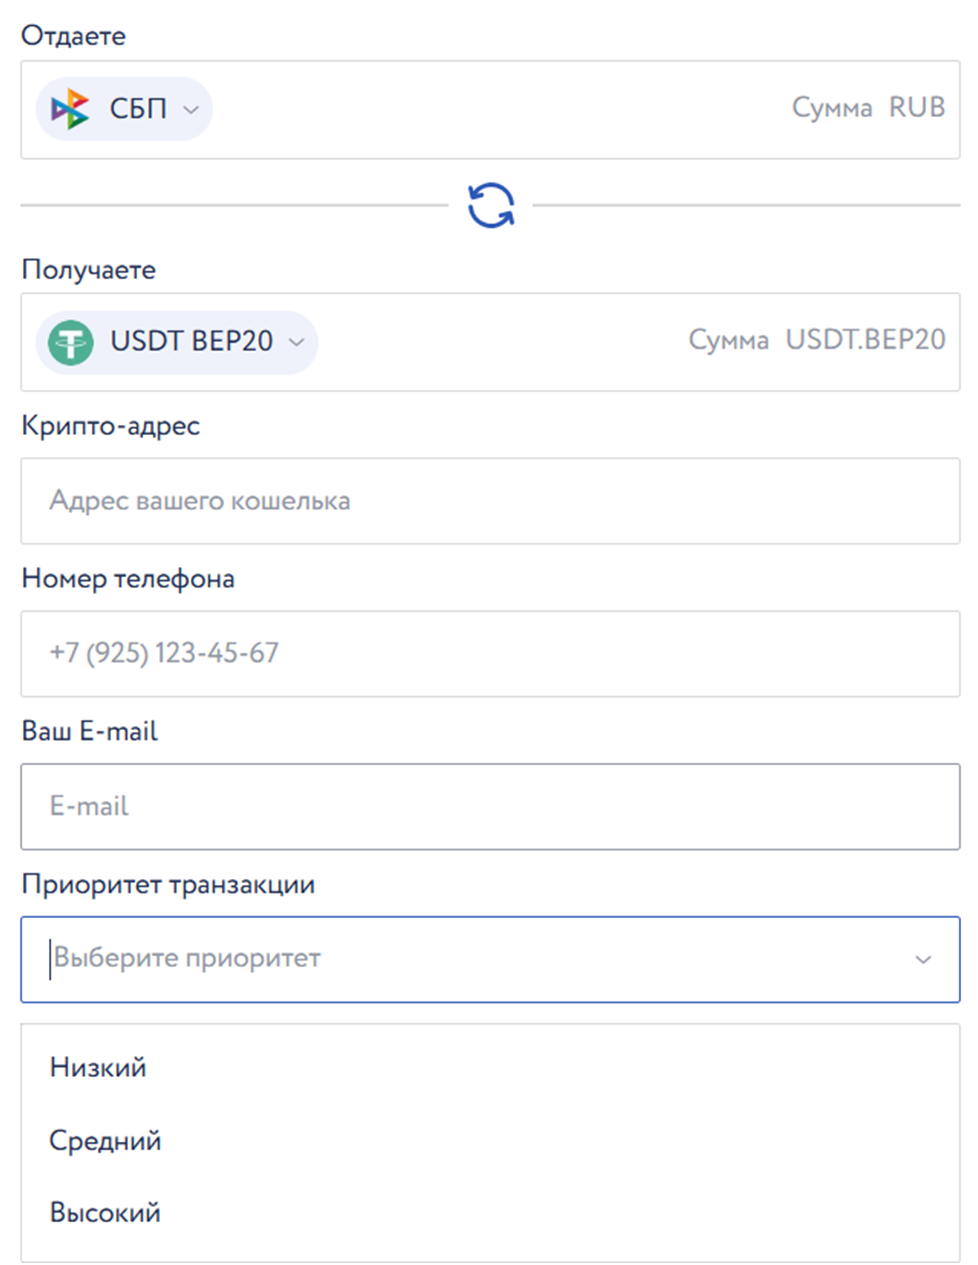The width and height of the screenshot is (978, 1265).
Task: Click the colorful СБП logo icon
Action: (70, 109)
